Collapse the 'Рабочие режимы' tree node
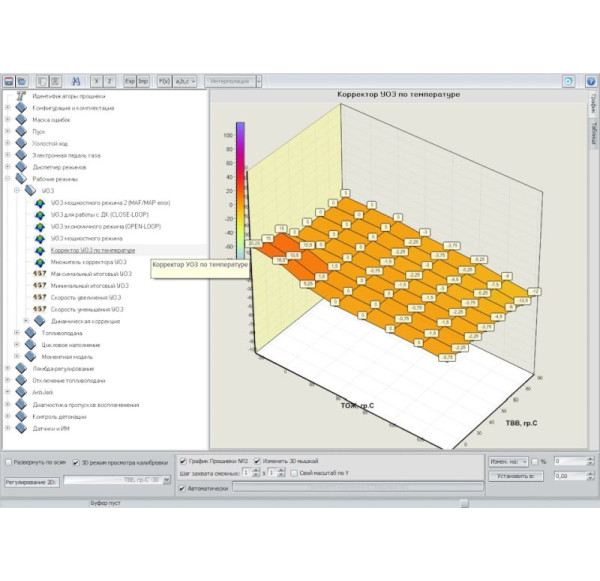The height and width of the screenshot is (581, 600). click(x=8, y=179)
